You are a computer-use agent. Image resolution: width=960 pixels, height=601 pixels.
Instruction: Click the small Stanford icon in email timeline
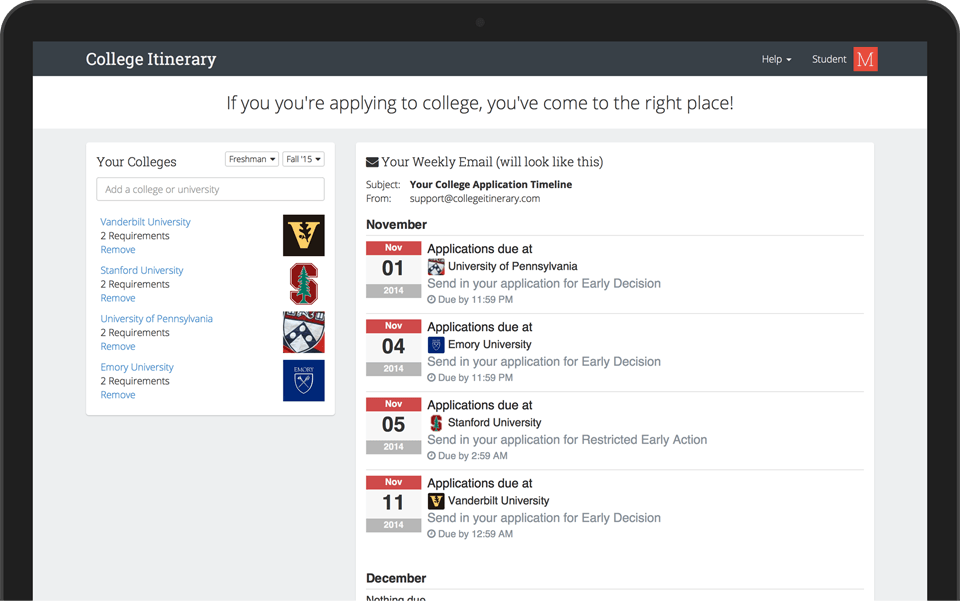[x=436, y=423]
